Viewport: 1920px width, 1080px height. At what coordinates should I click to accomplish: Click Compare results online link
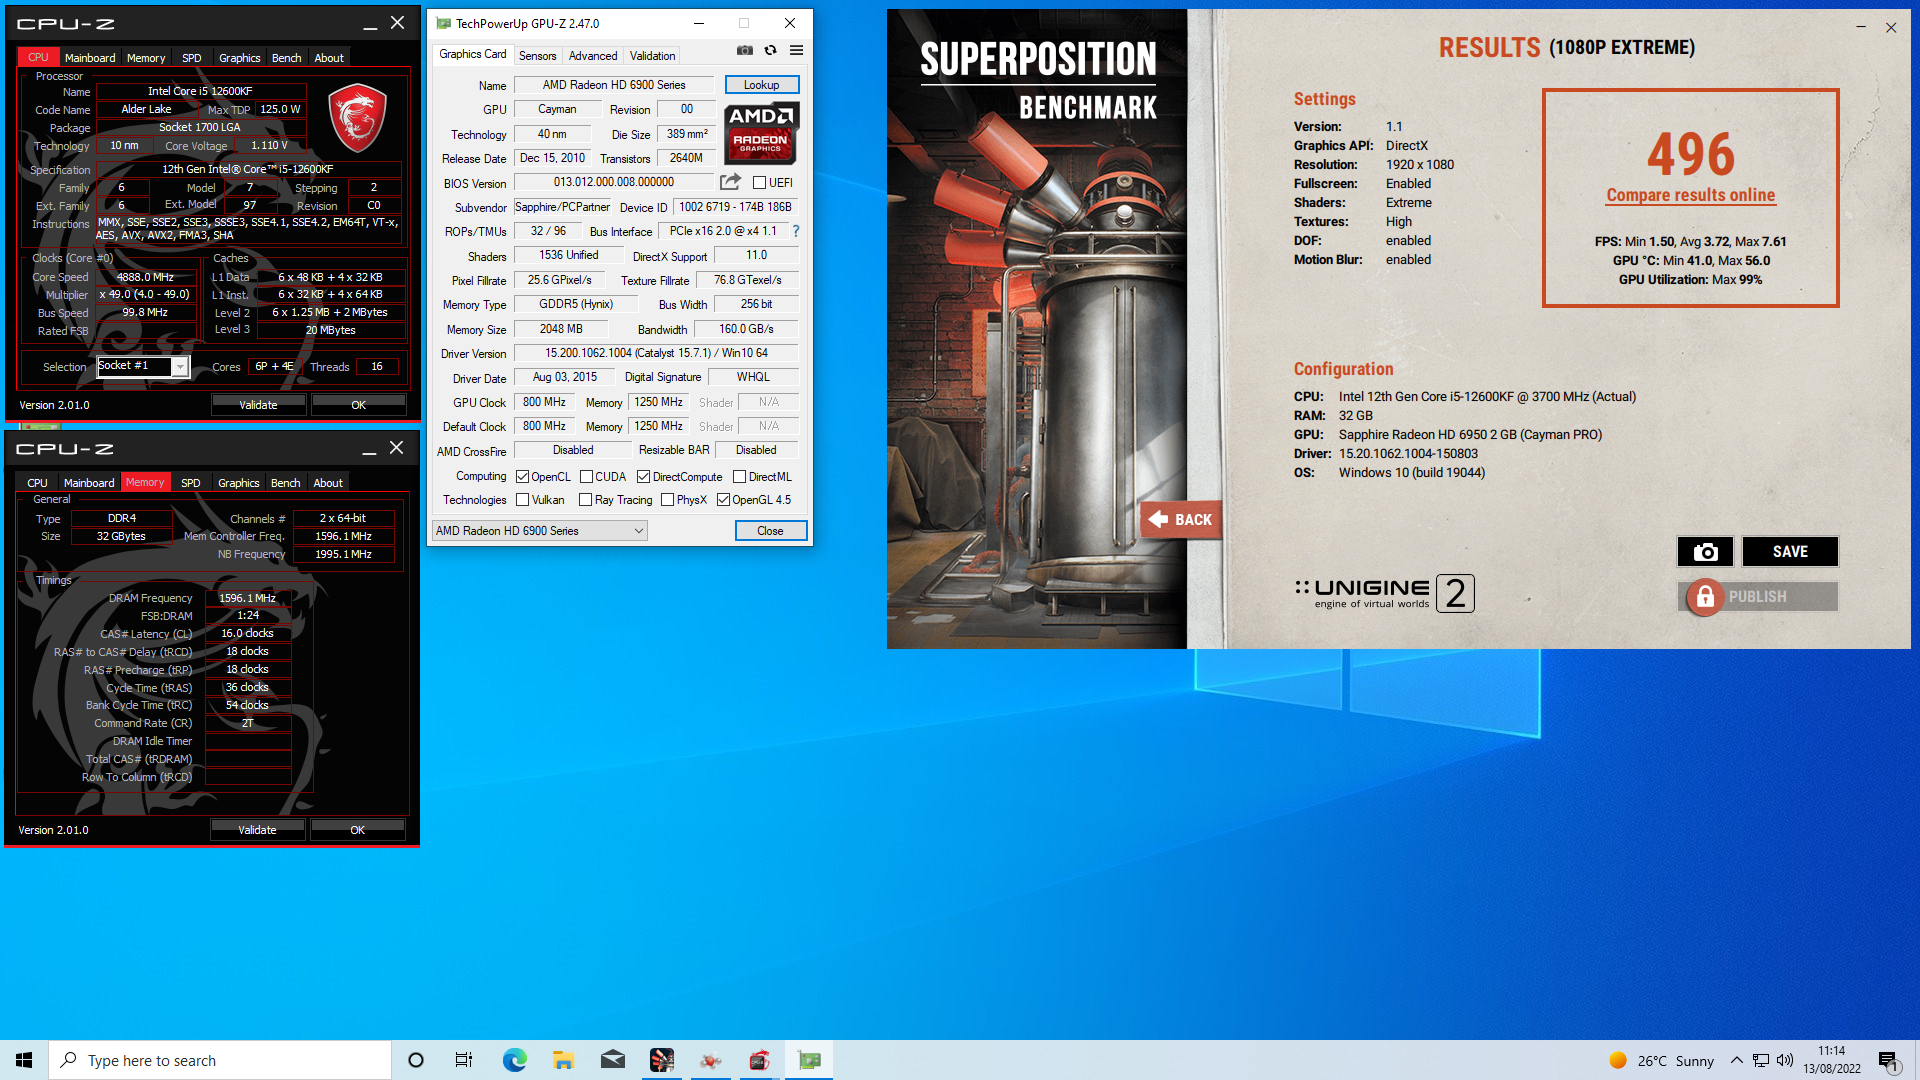[x=1690, y=195]
